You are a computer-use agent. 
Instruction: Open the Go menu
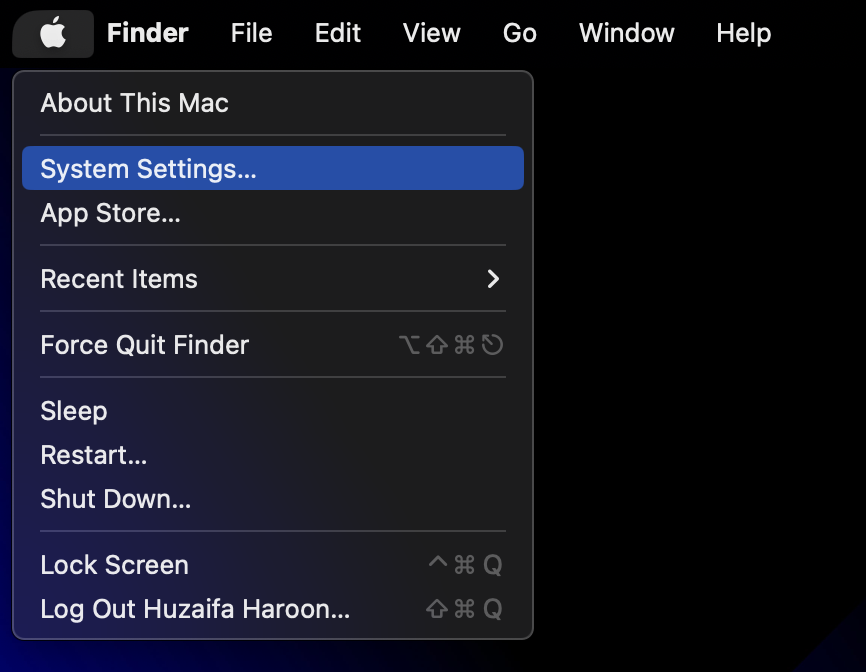point(520,33)
